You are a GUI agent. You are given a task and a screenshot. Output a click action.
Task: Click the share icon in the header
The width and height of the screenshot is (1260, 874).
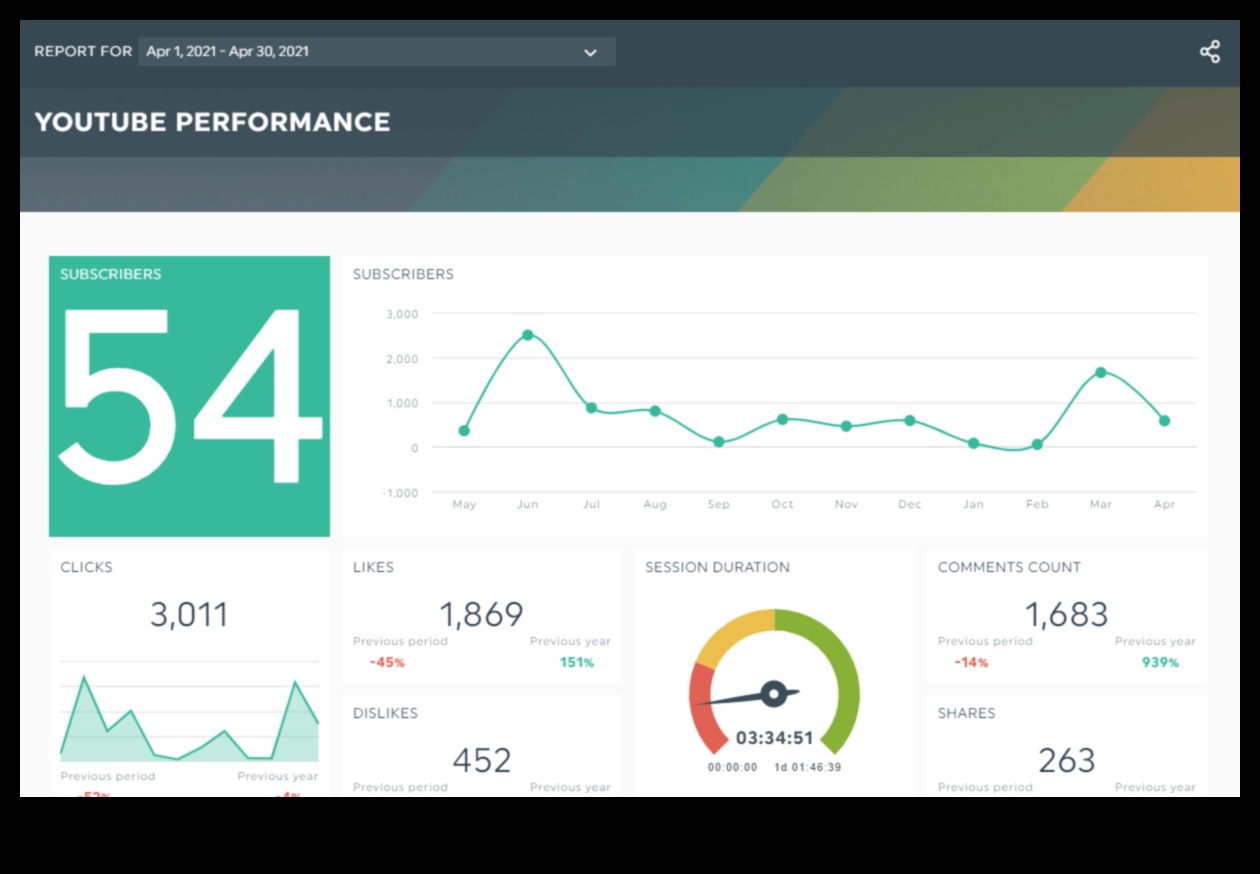click(x=1210, y=52)
